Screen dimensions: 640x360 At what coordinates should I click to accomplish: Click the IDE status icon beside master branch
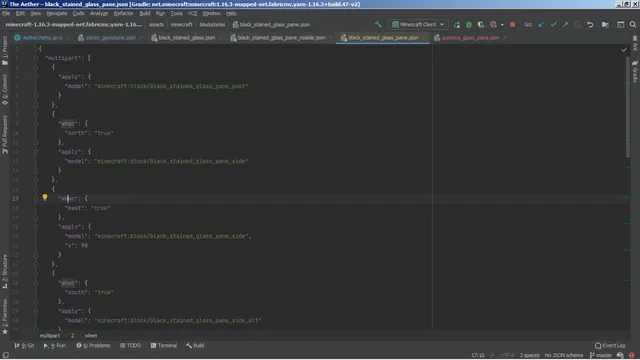pos(620,355)
